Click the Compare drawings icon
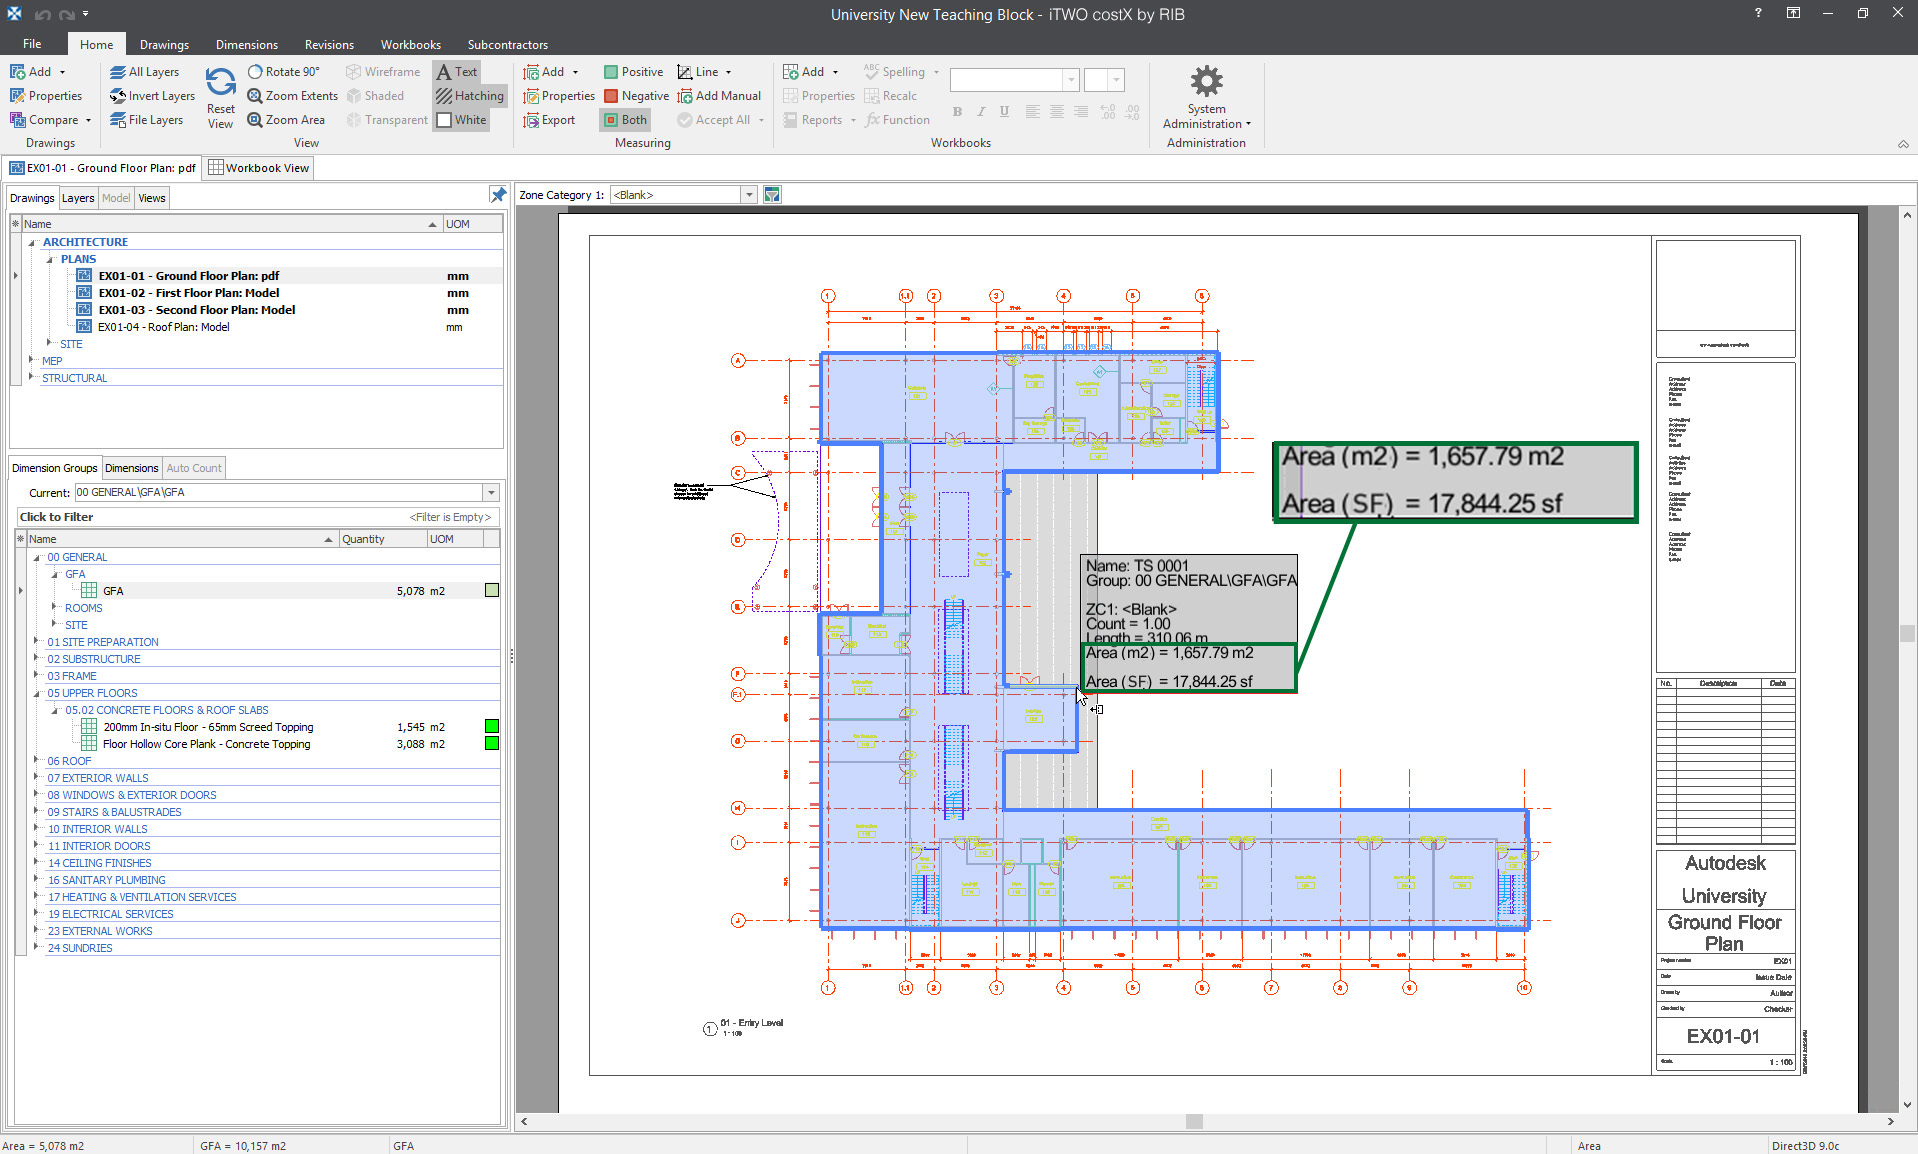Image resolution: width=1918 pixels, height=1154 pixels. [17, 120]
